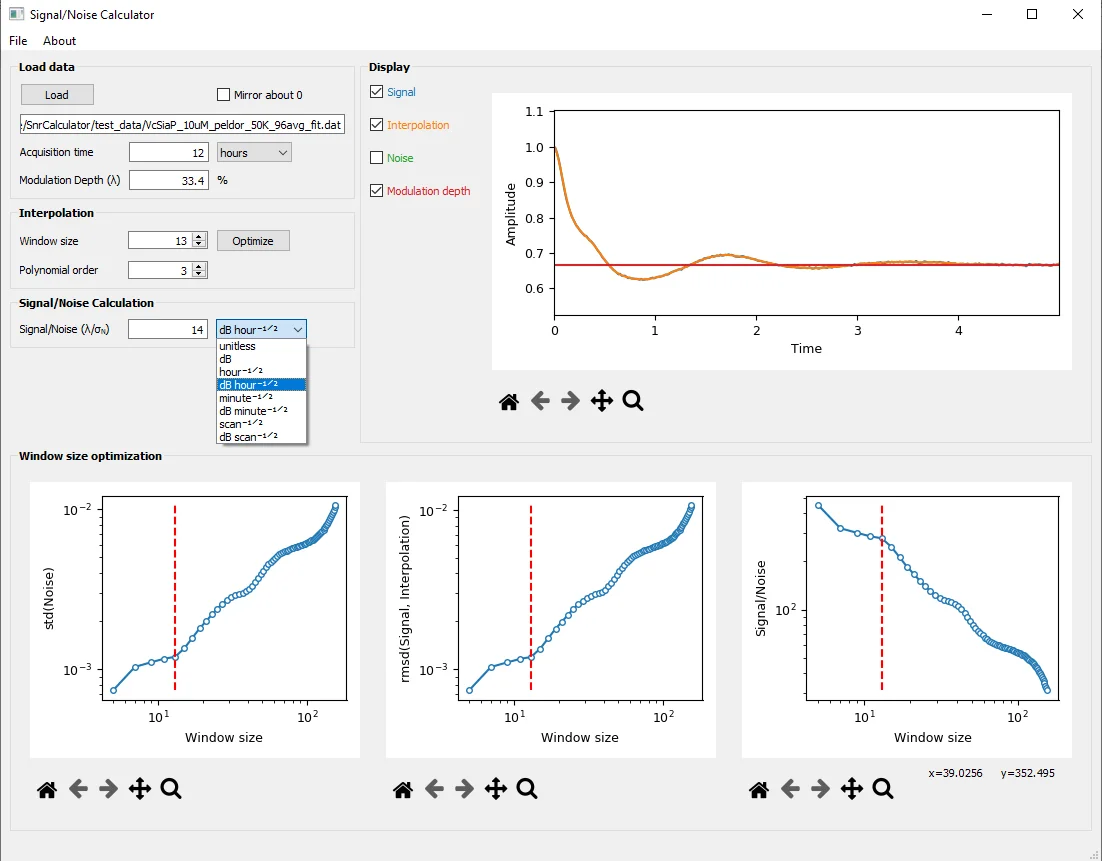Viewport: 1102px width, 861px height.
Task: Click Forward arrow under the Signal/Noise plot
Action: [821, 789]
